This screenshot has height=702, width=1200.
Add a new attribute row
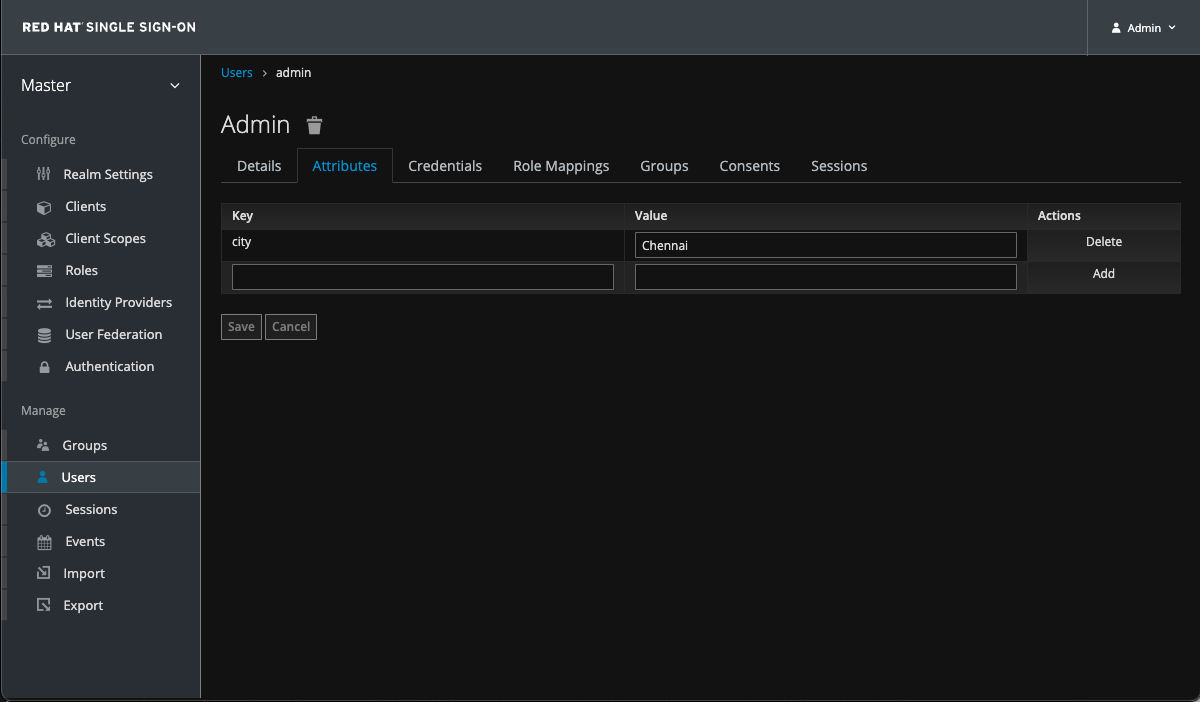1103,273
